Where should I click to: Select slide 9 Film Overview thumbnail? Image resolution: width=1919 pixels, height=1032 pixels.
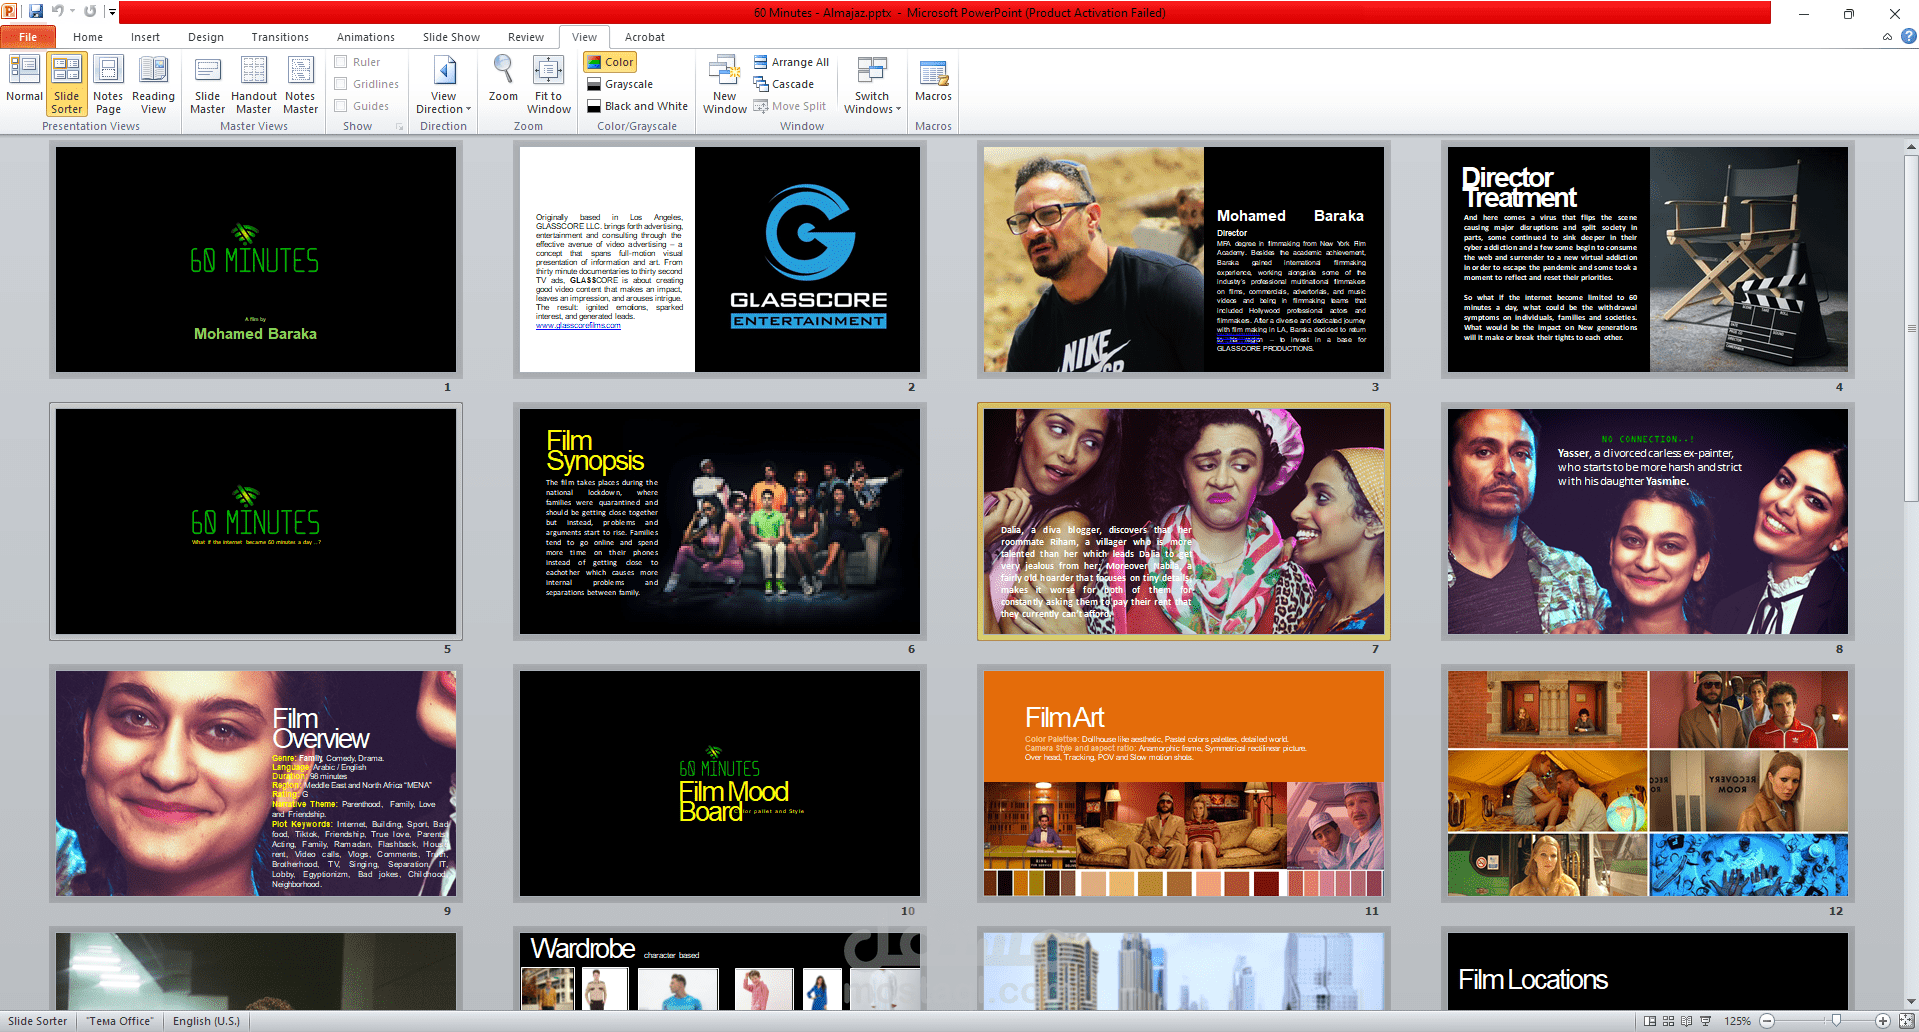point(256,784)
